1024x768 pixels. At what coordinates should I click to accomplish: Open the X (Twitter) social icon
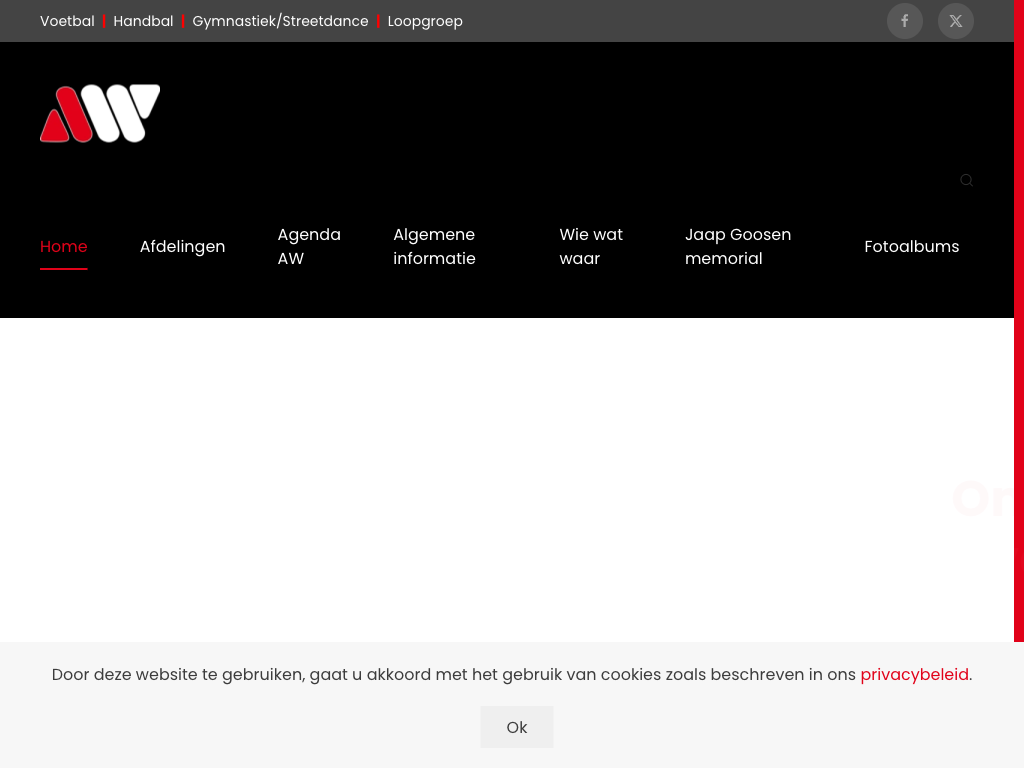(955, 21)
